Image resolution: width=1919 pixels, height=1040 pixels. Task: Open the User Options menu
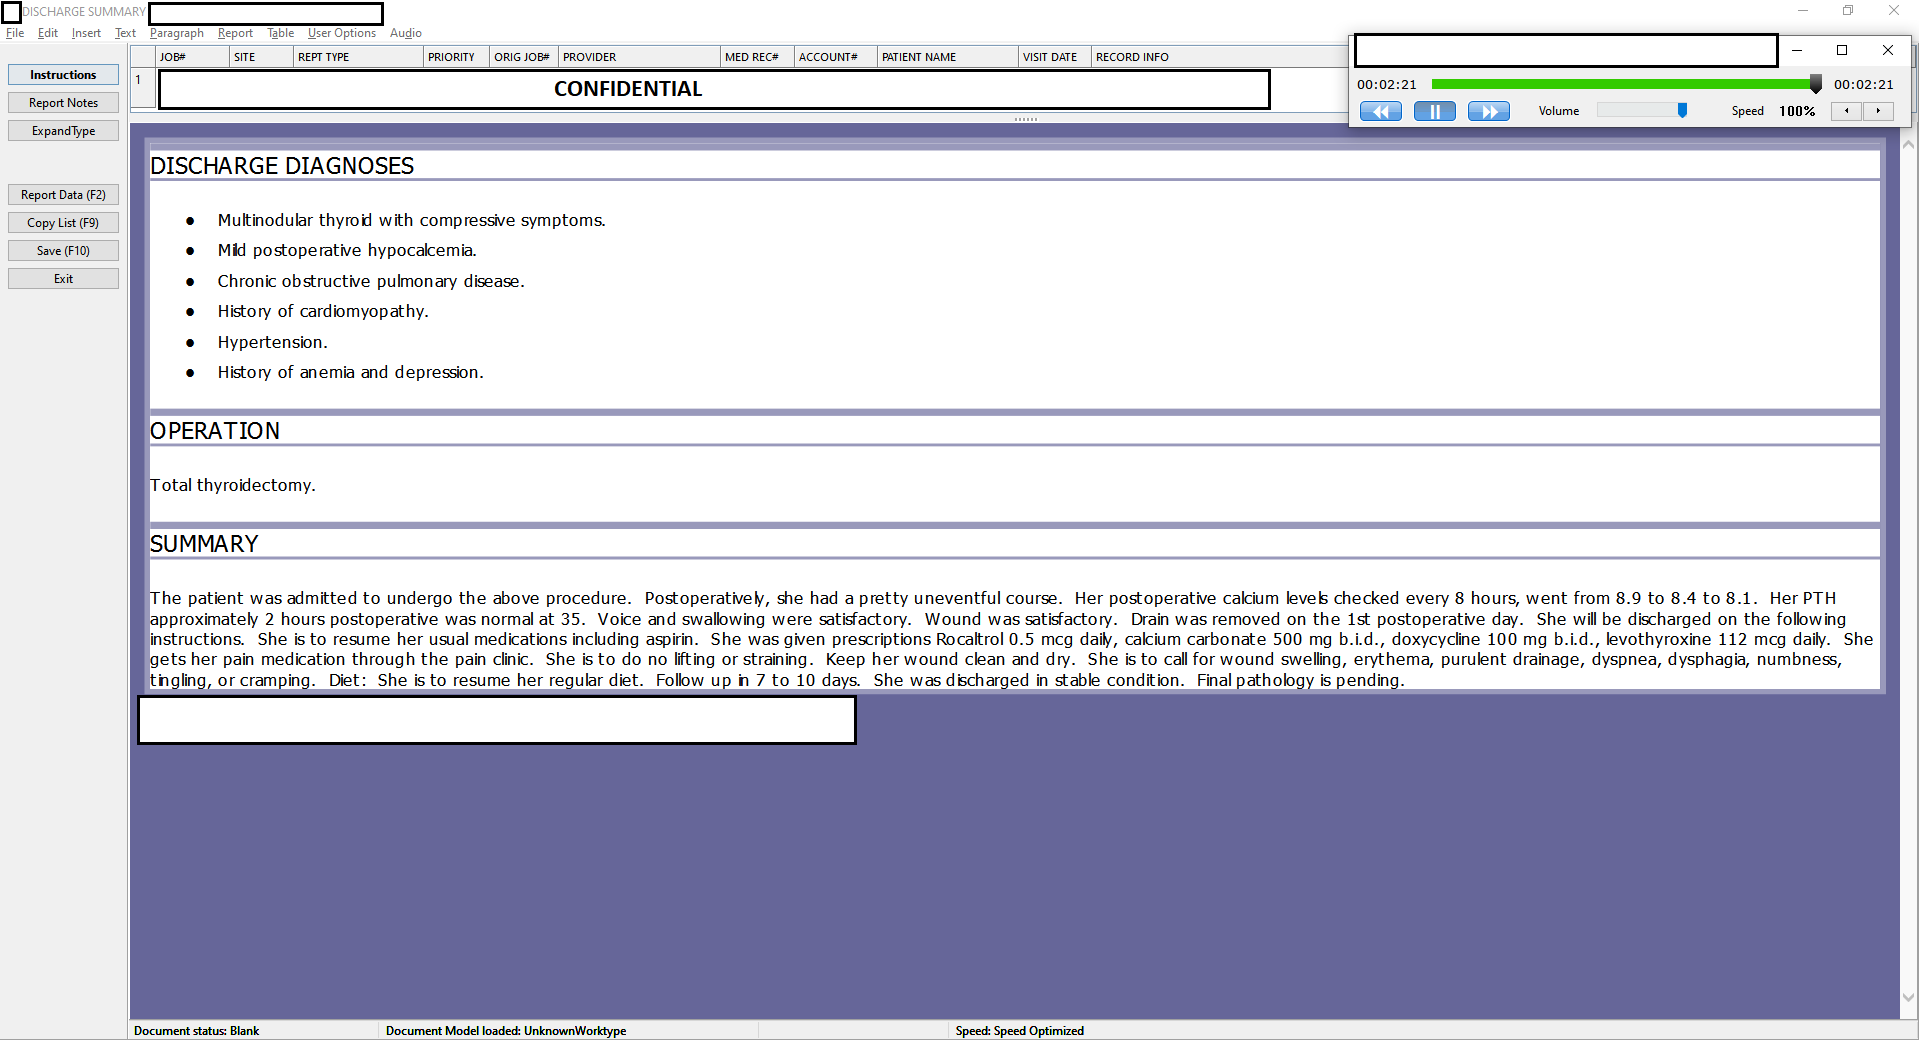click(x=342, y=33)
